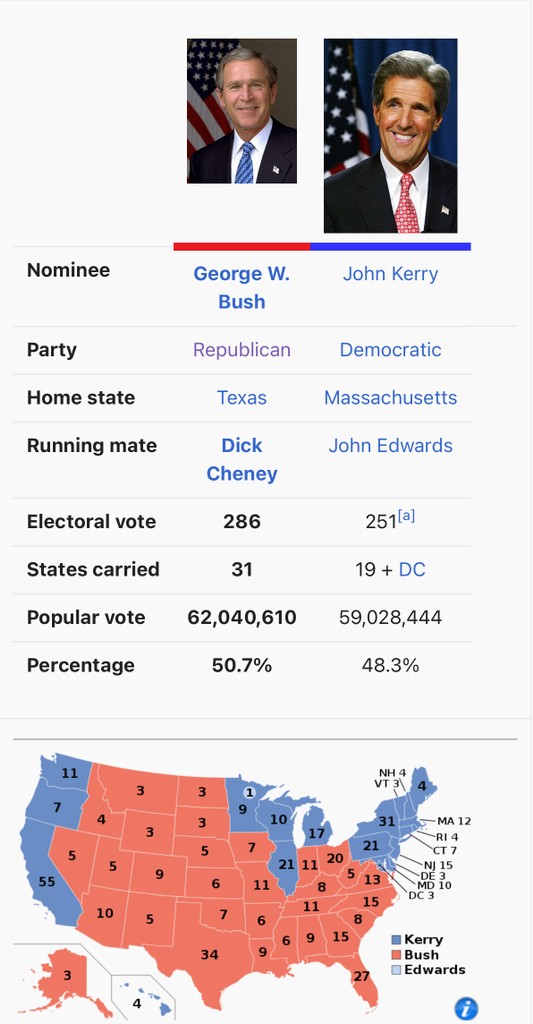Open John Kerry portrait photo

pyautogui.click(x=391, y=136)
